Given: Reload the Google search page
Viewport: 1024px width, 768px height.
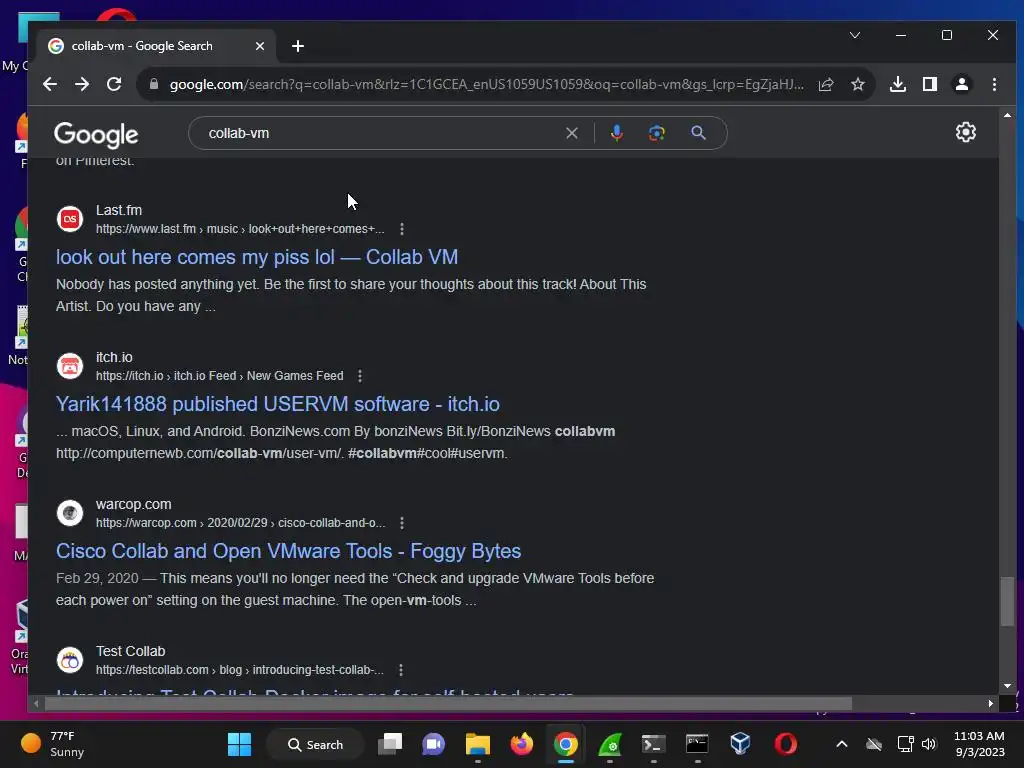Looking at the screenshot, I should (114, 84).
